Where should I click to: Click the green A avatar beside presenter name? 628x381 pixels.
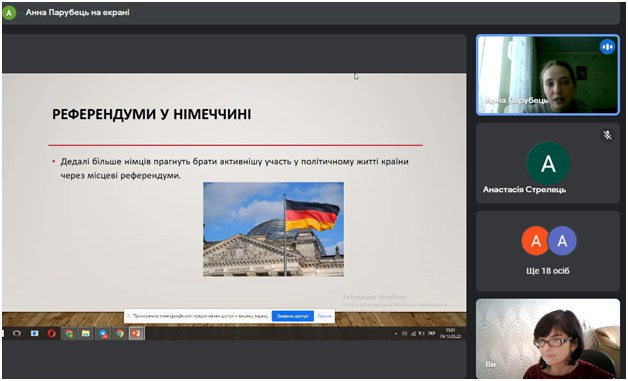point(9,13)
